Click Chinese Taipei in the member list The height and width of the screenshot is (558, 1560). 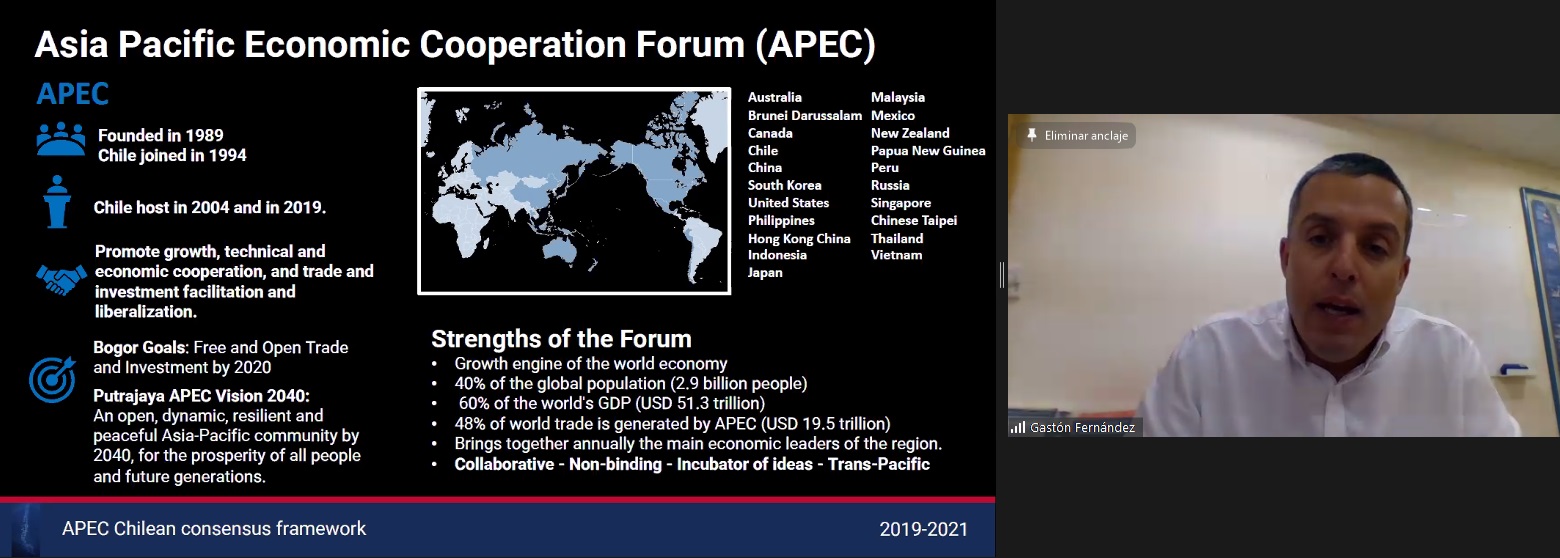point(914,220)
